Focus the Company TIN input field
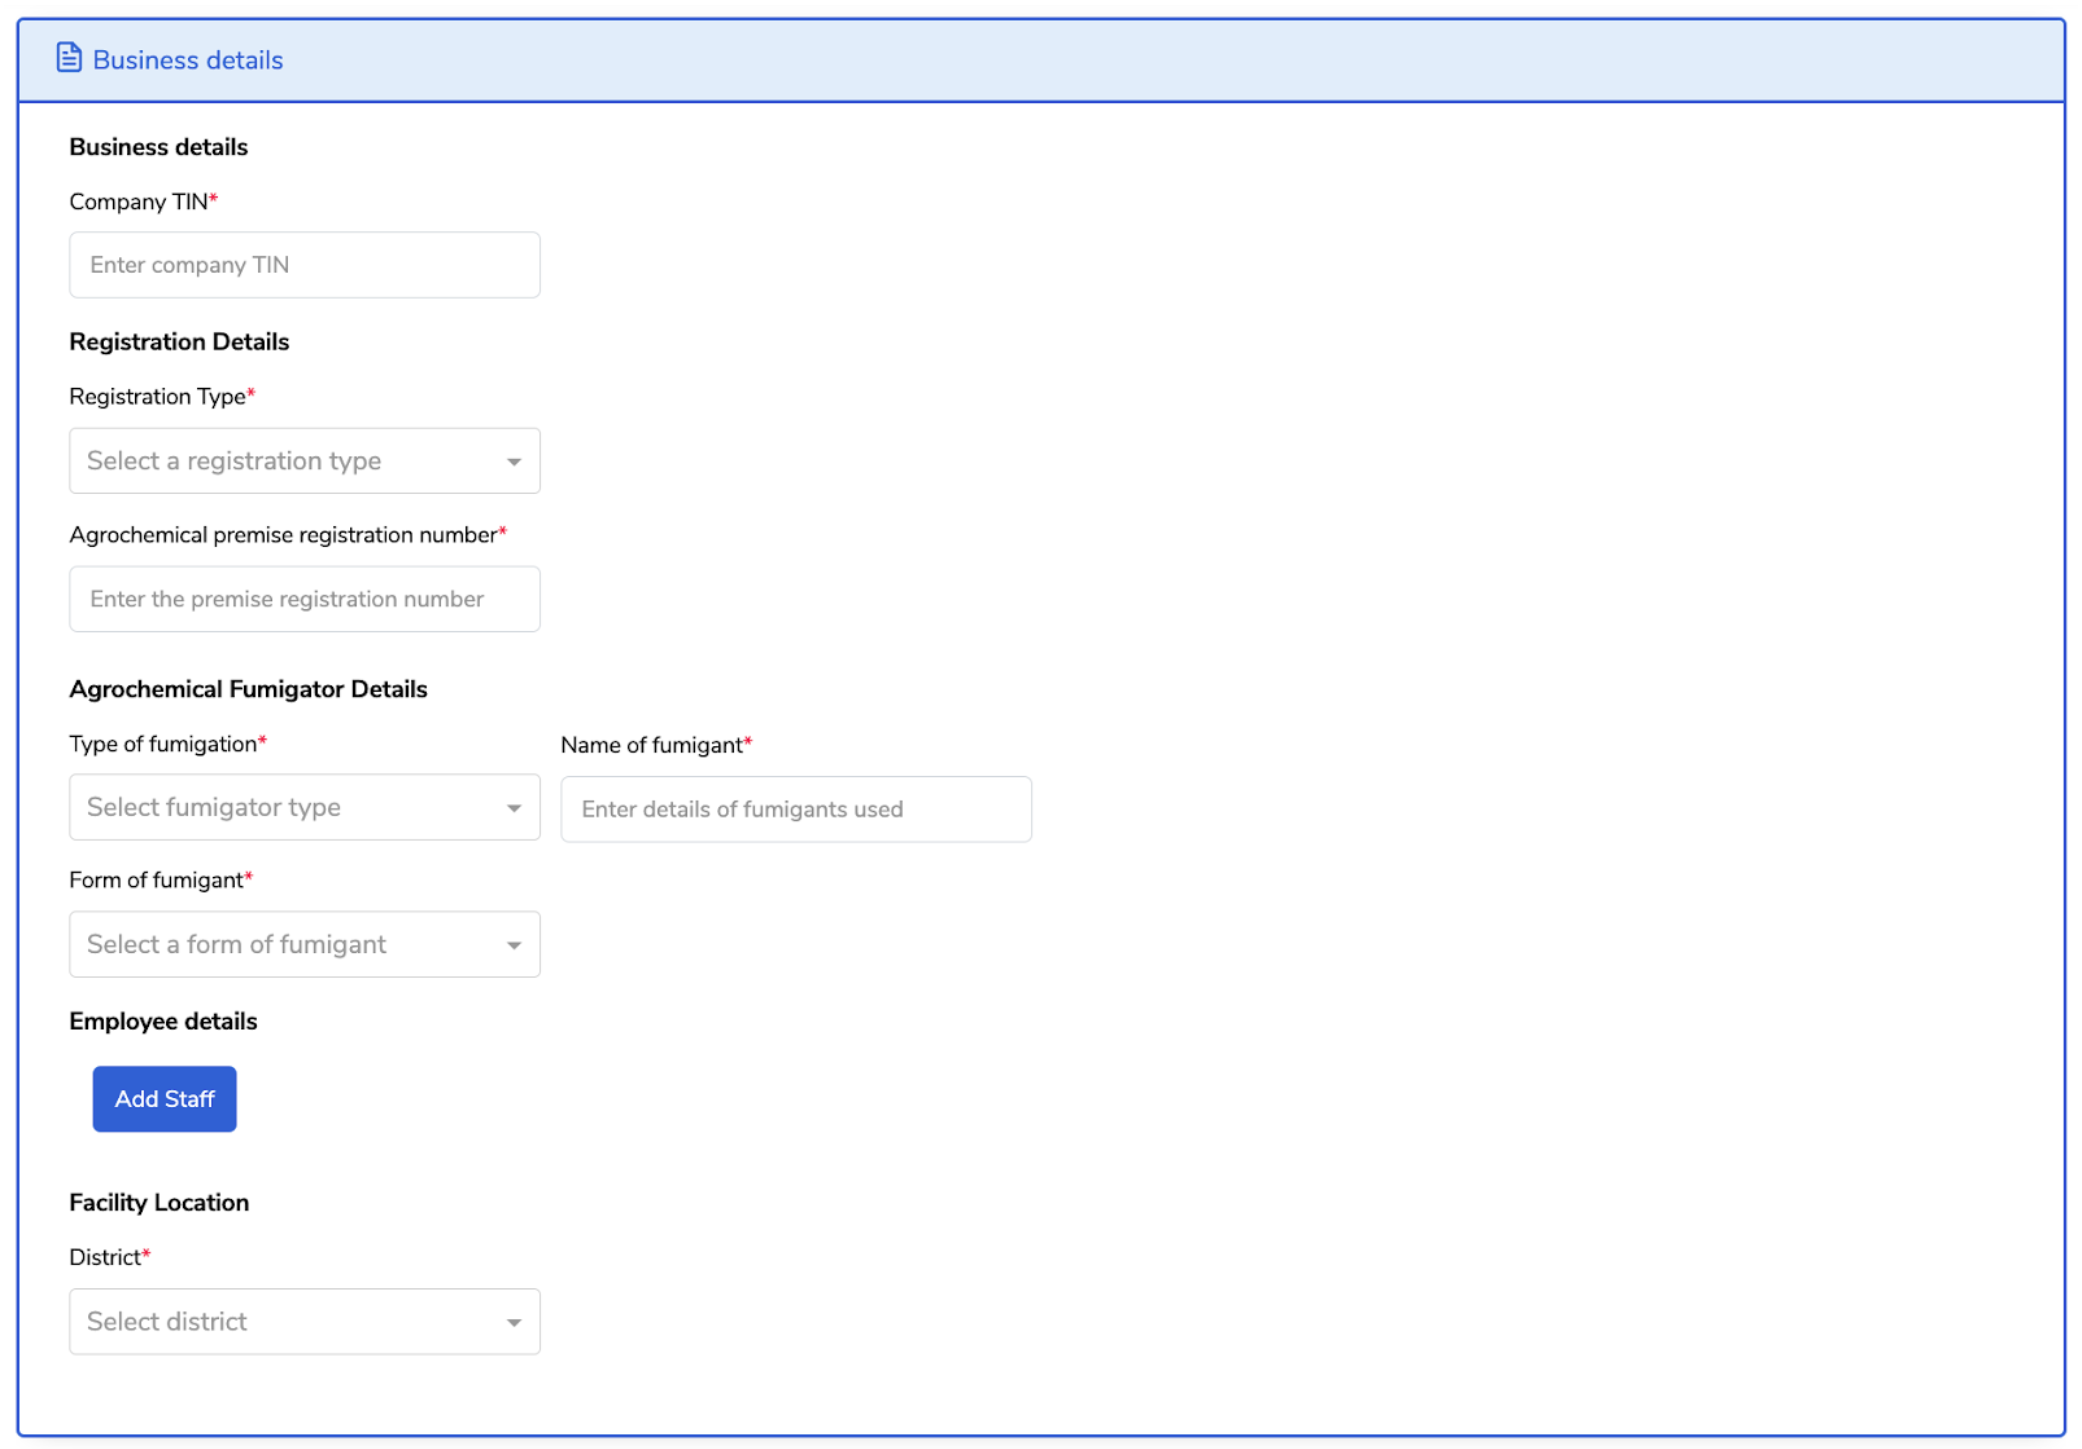Image resolution: width=2082 pixels, height=1449 pixels. 304,265
